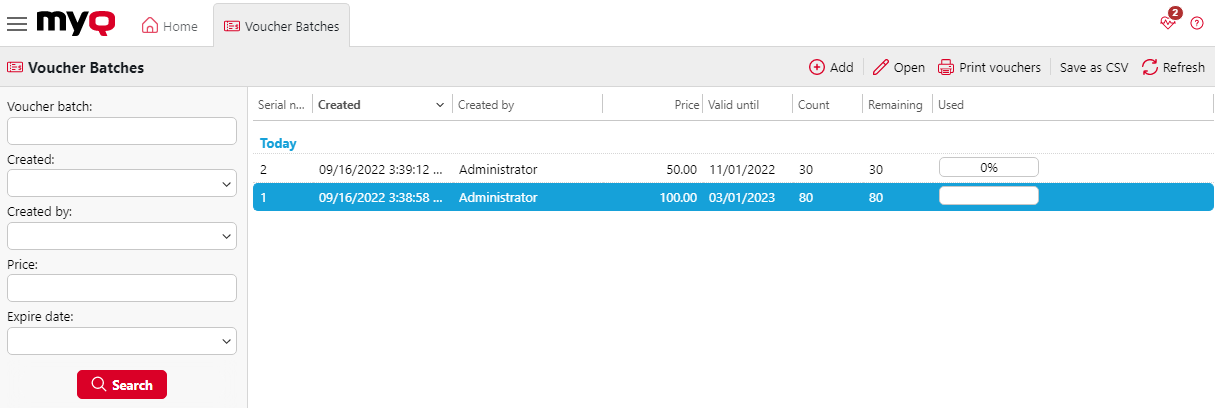Open the system health alerts icon
The image size is (1215, 408).
[x=1168, y=23]
